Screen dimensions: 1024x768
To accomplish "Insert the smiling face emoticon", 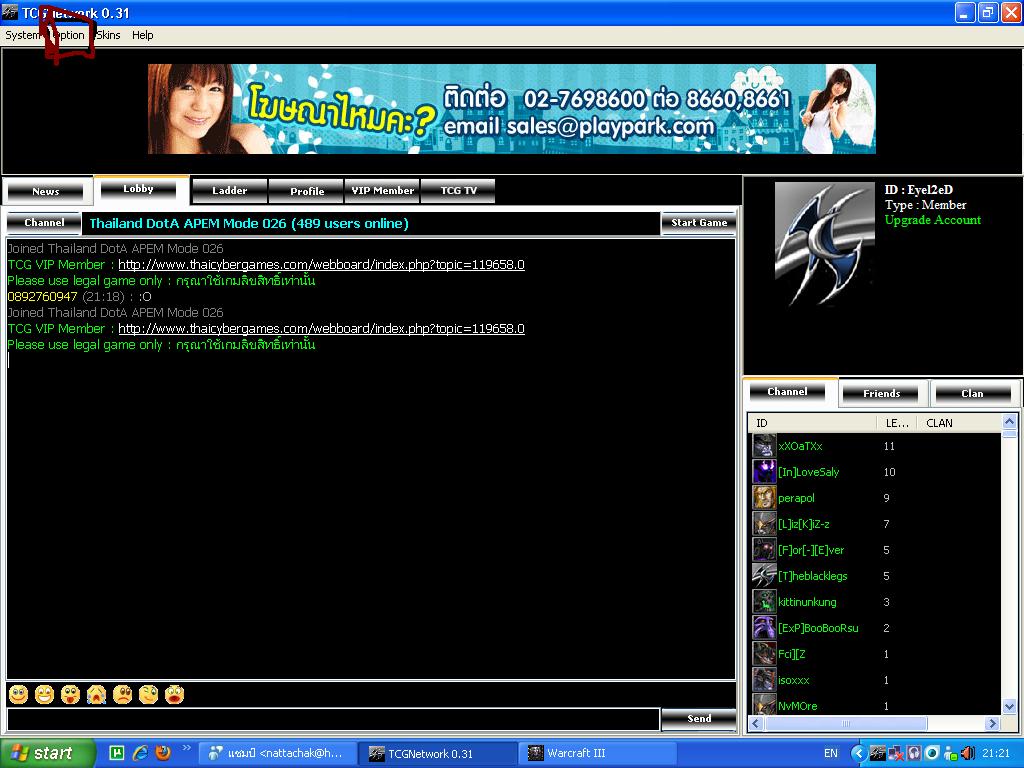I will (x=18, y=694).
